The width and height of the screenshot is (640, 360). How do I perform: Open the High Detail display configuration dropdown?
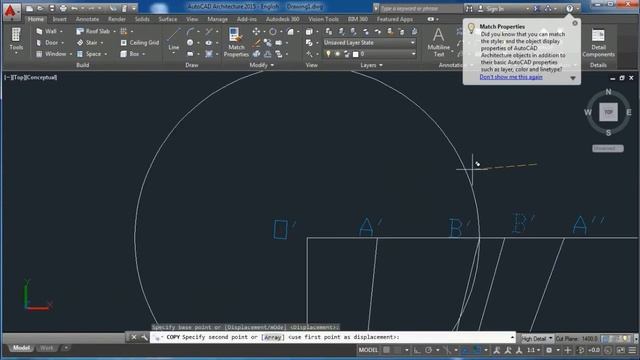[537, 339]
